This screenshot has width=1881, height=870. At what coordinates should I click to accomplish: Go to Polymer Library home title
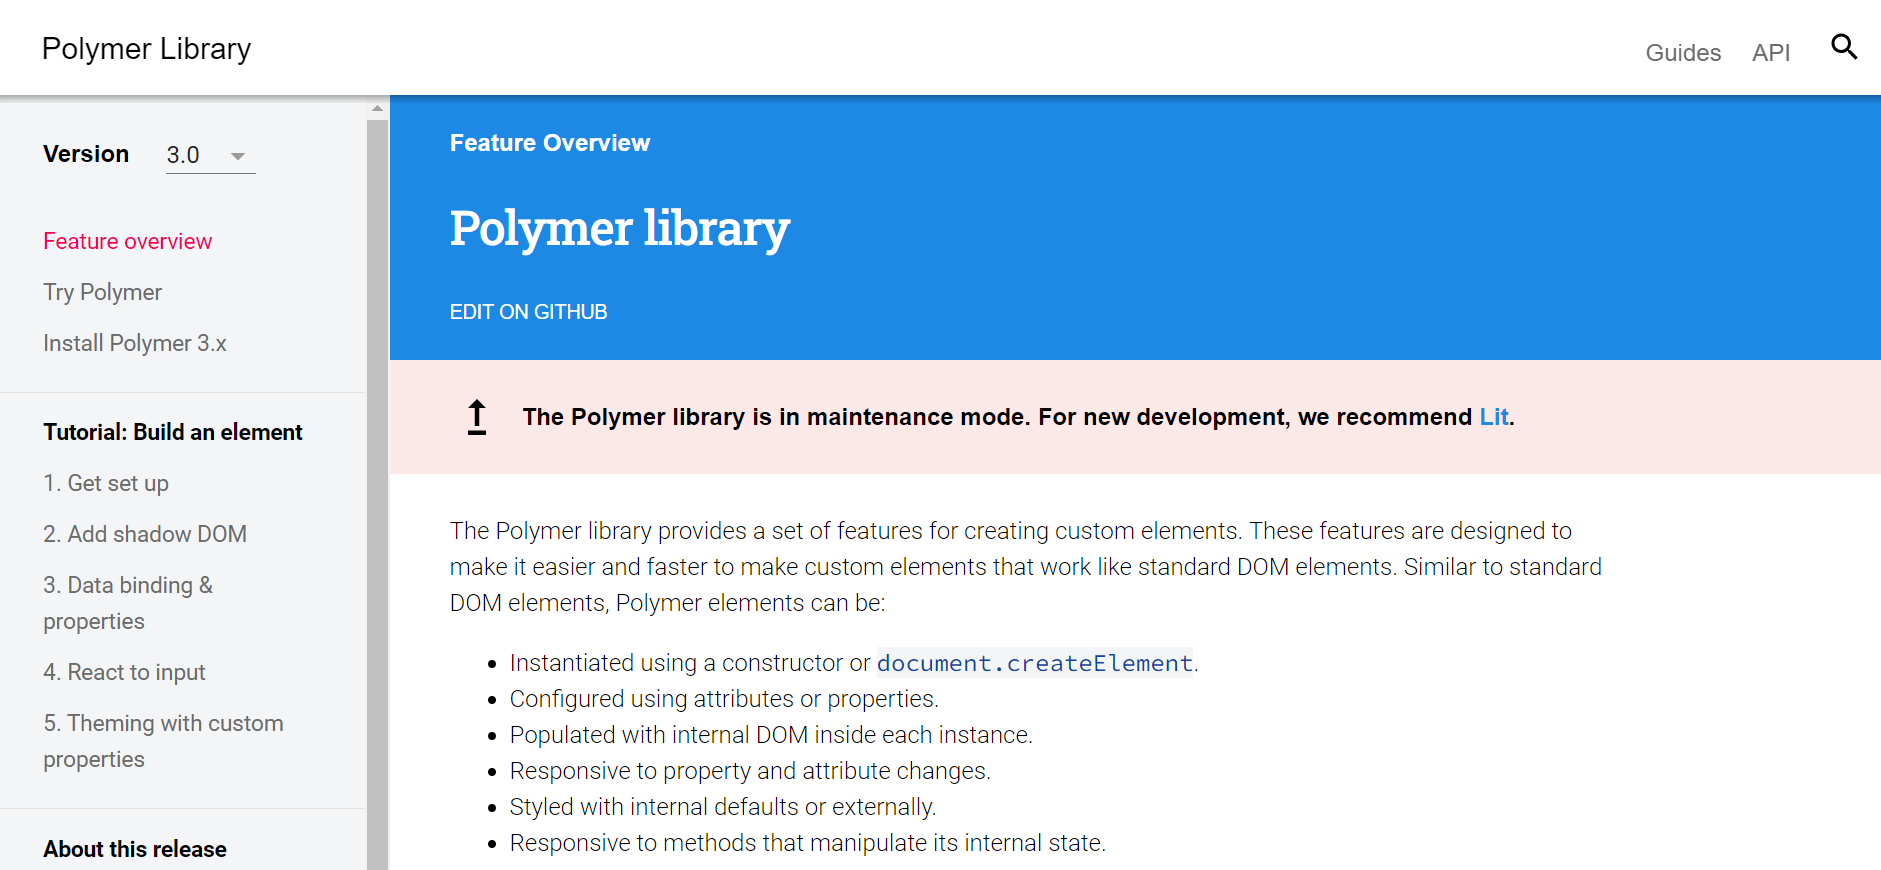pos(146,49)
